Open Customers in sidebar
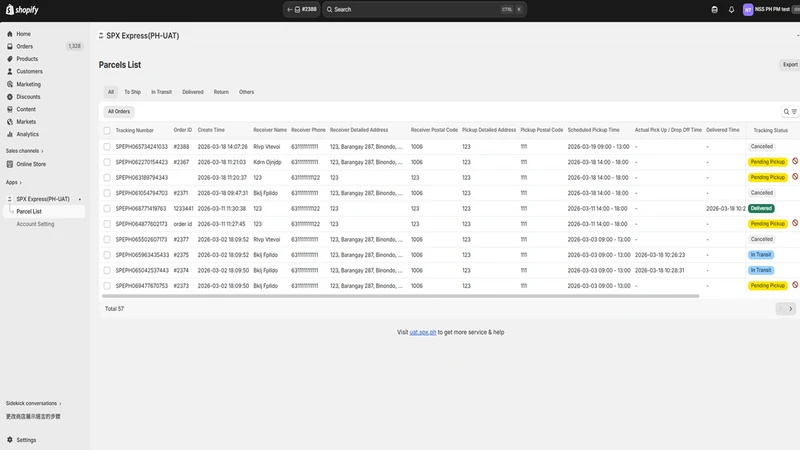 coord(29,71)
